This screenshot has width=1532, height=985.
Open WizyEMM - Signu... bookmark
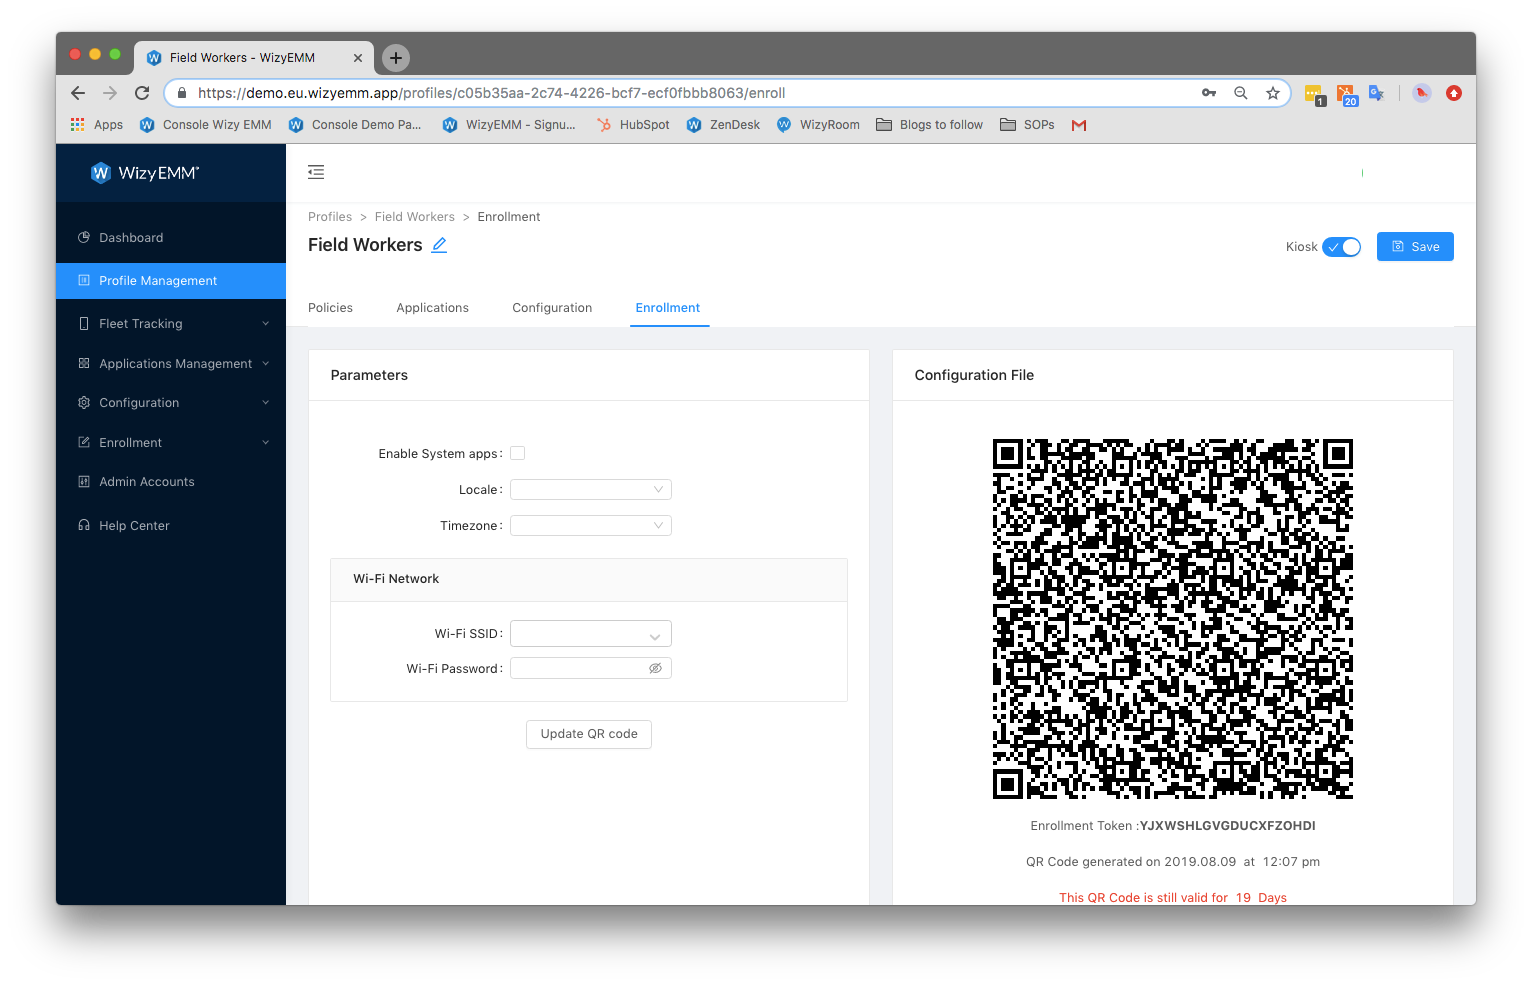[x=509, y=125]
